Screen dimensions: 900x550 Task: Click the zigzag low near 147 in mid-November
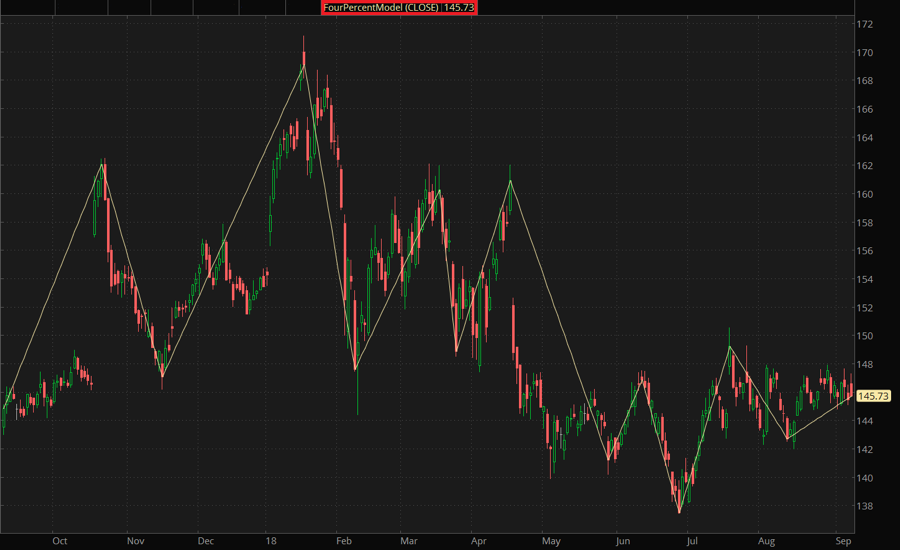click(162, 375)
